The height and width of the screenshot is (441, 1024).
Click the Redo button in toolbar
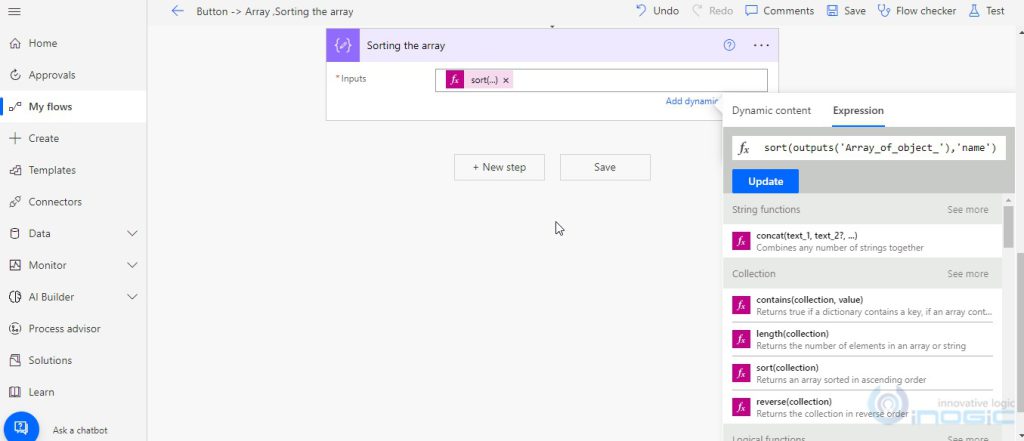712,11
